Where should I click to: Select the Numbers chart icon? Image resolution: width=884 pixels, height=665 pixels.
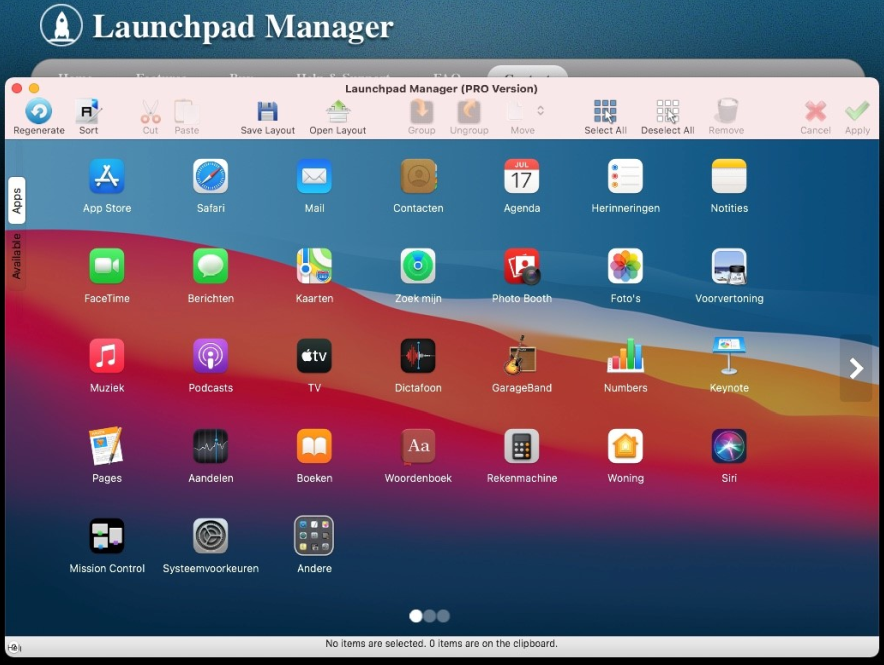(x=625, y=356)
